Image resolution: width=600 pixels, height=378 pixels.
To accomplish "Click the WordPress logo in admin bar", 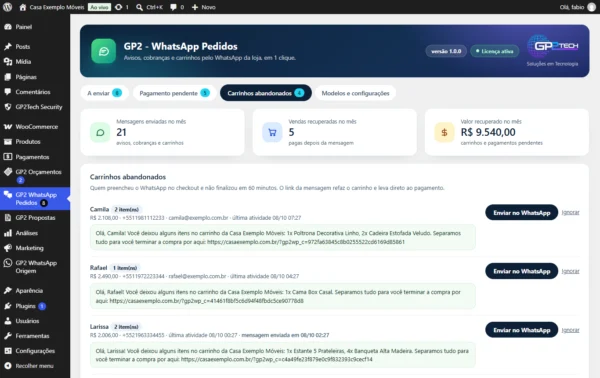I will 8,7.
